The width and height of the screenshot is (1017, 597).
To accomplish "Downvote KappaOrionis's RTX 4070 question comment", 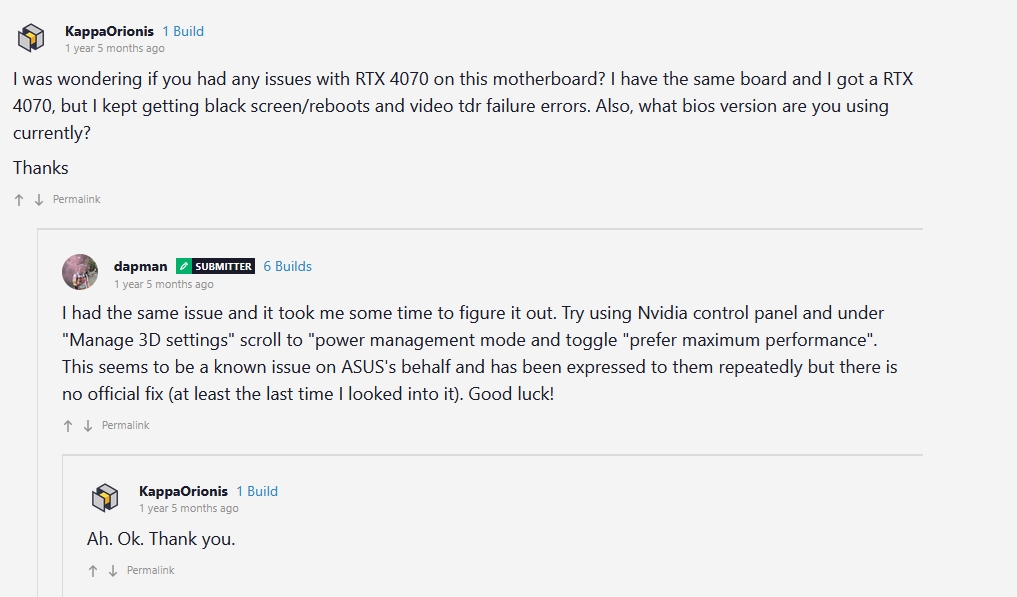I will [x=39, y=200].
